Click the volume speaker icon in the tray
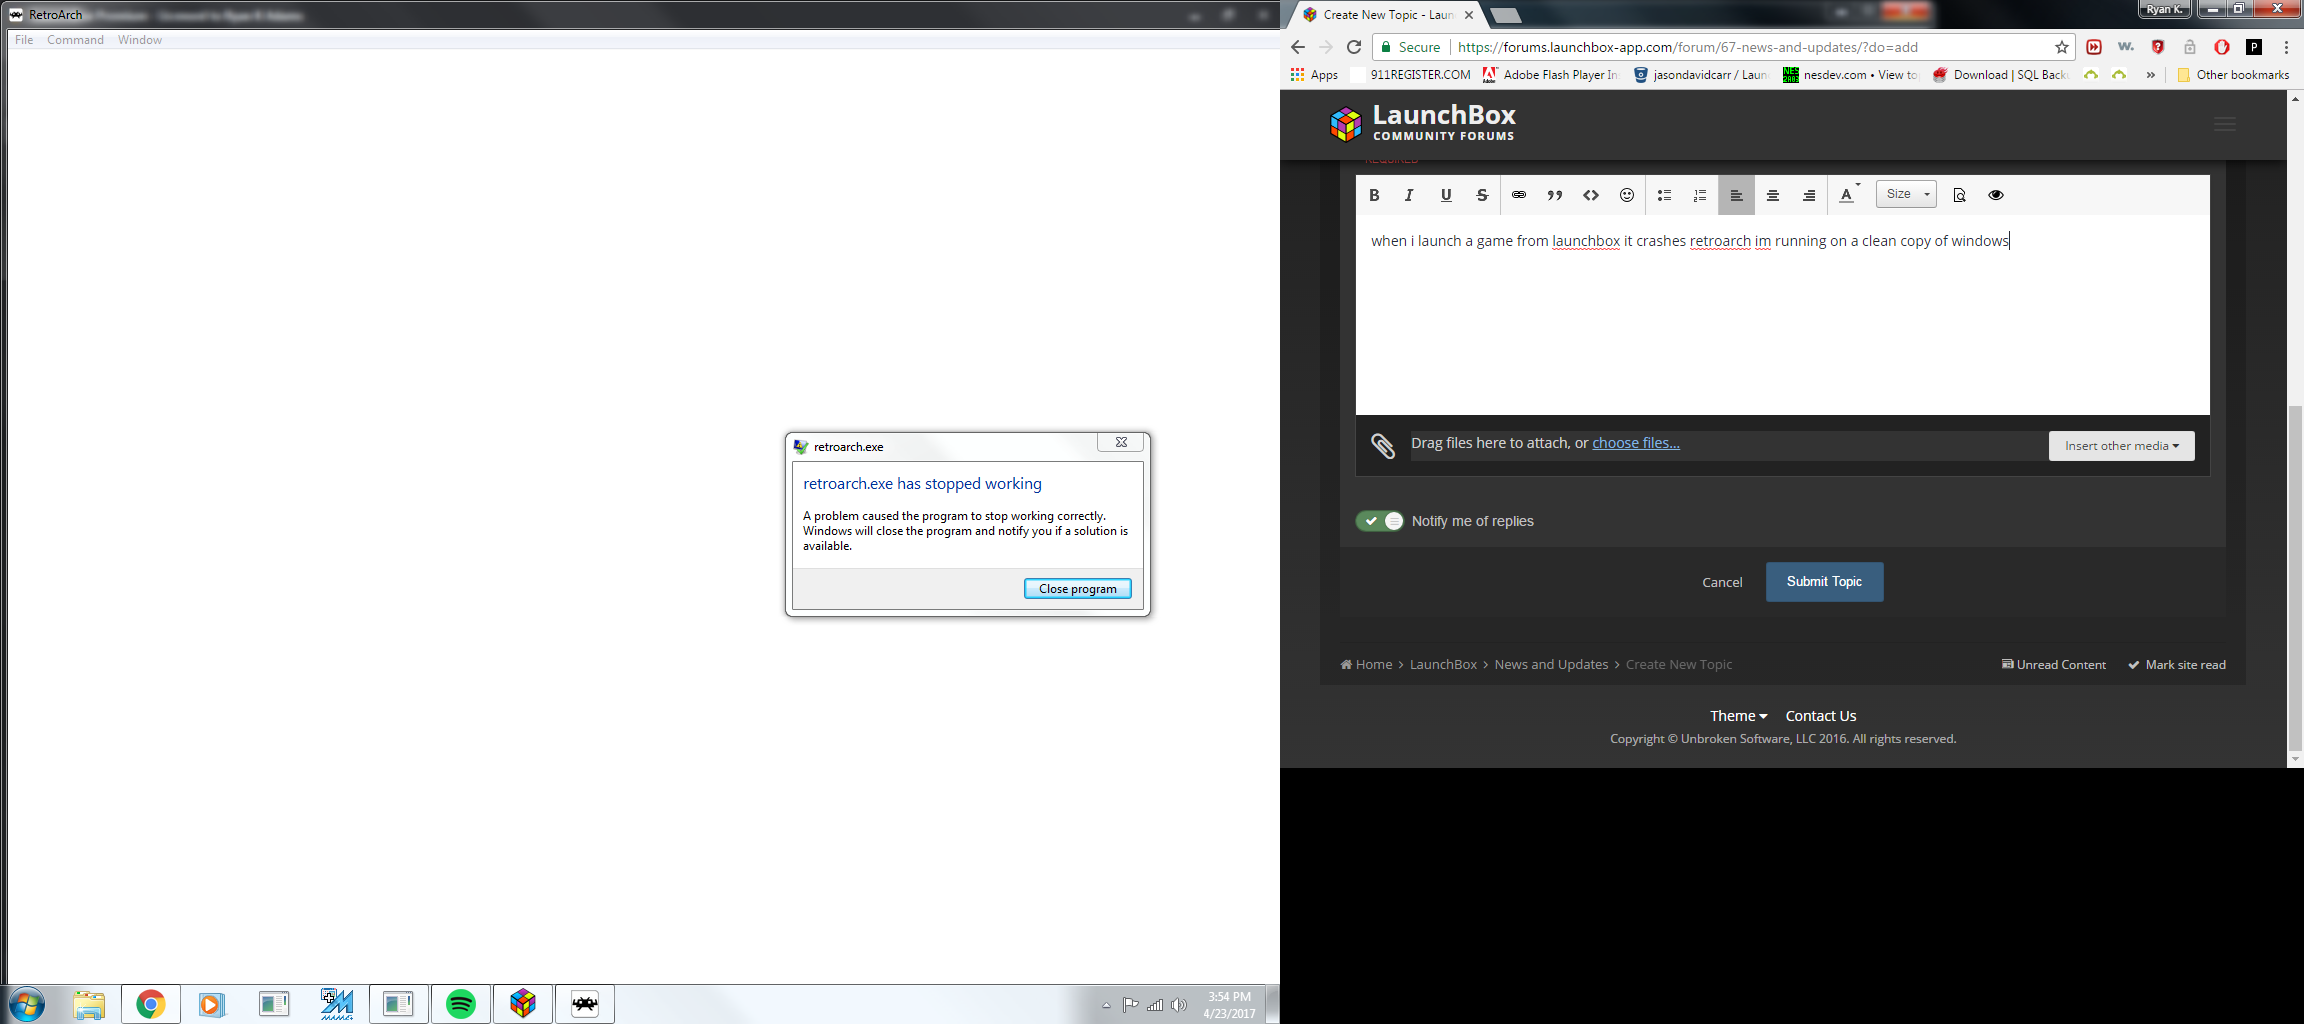This screenshot has width=2304, height=1024. click(x=1179, y=1005)
